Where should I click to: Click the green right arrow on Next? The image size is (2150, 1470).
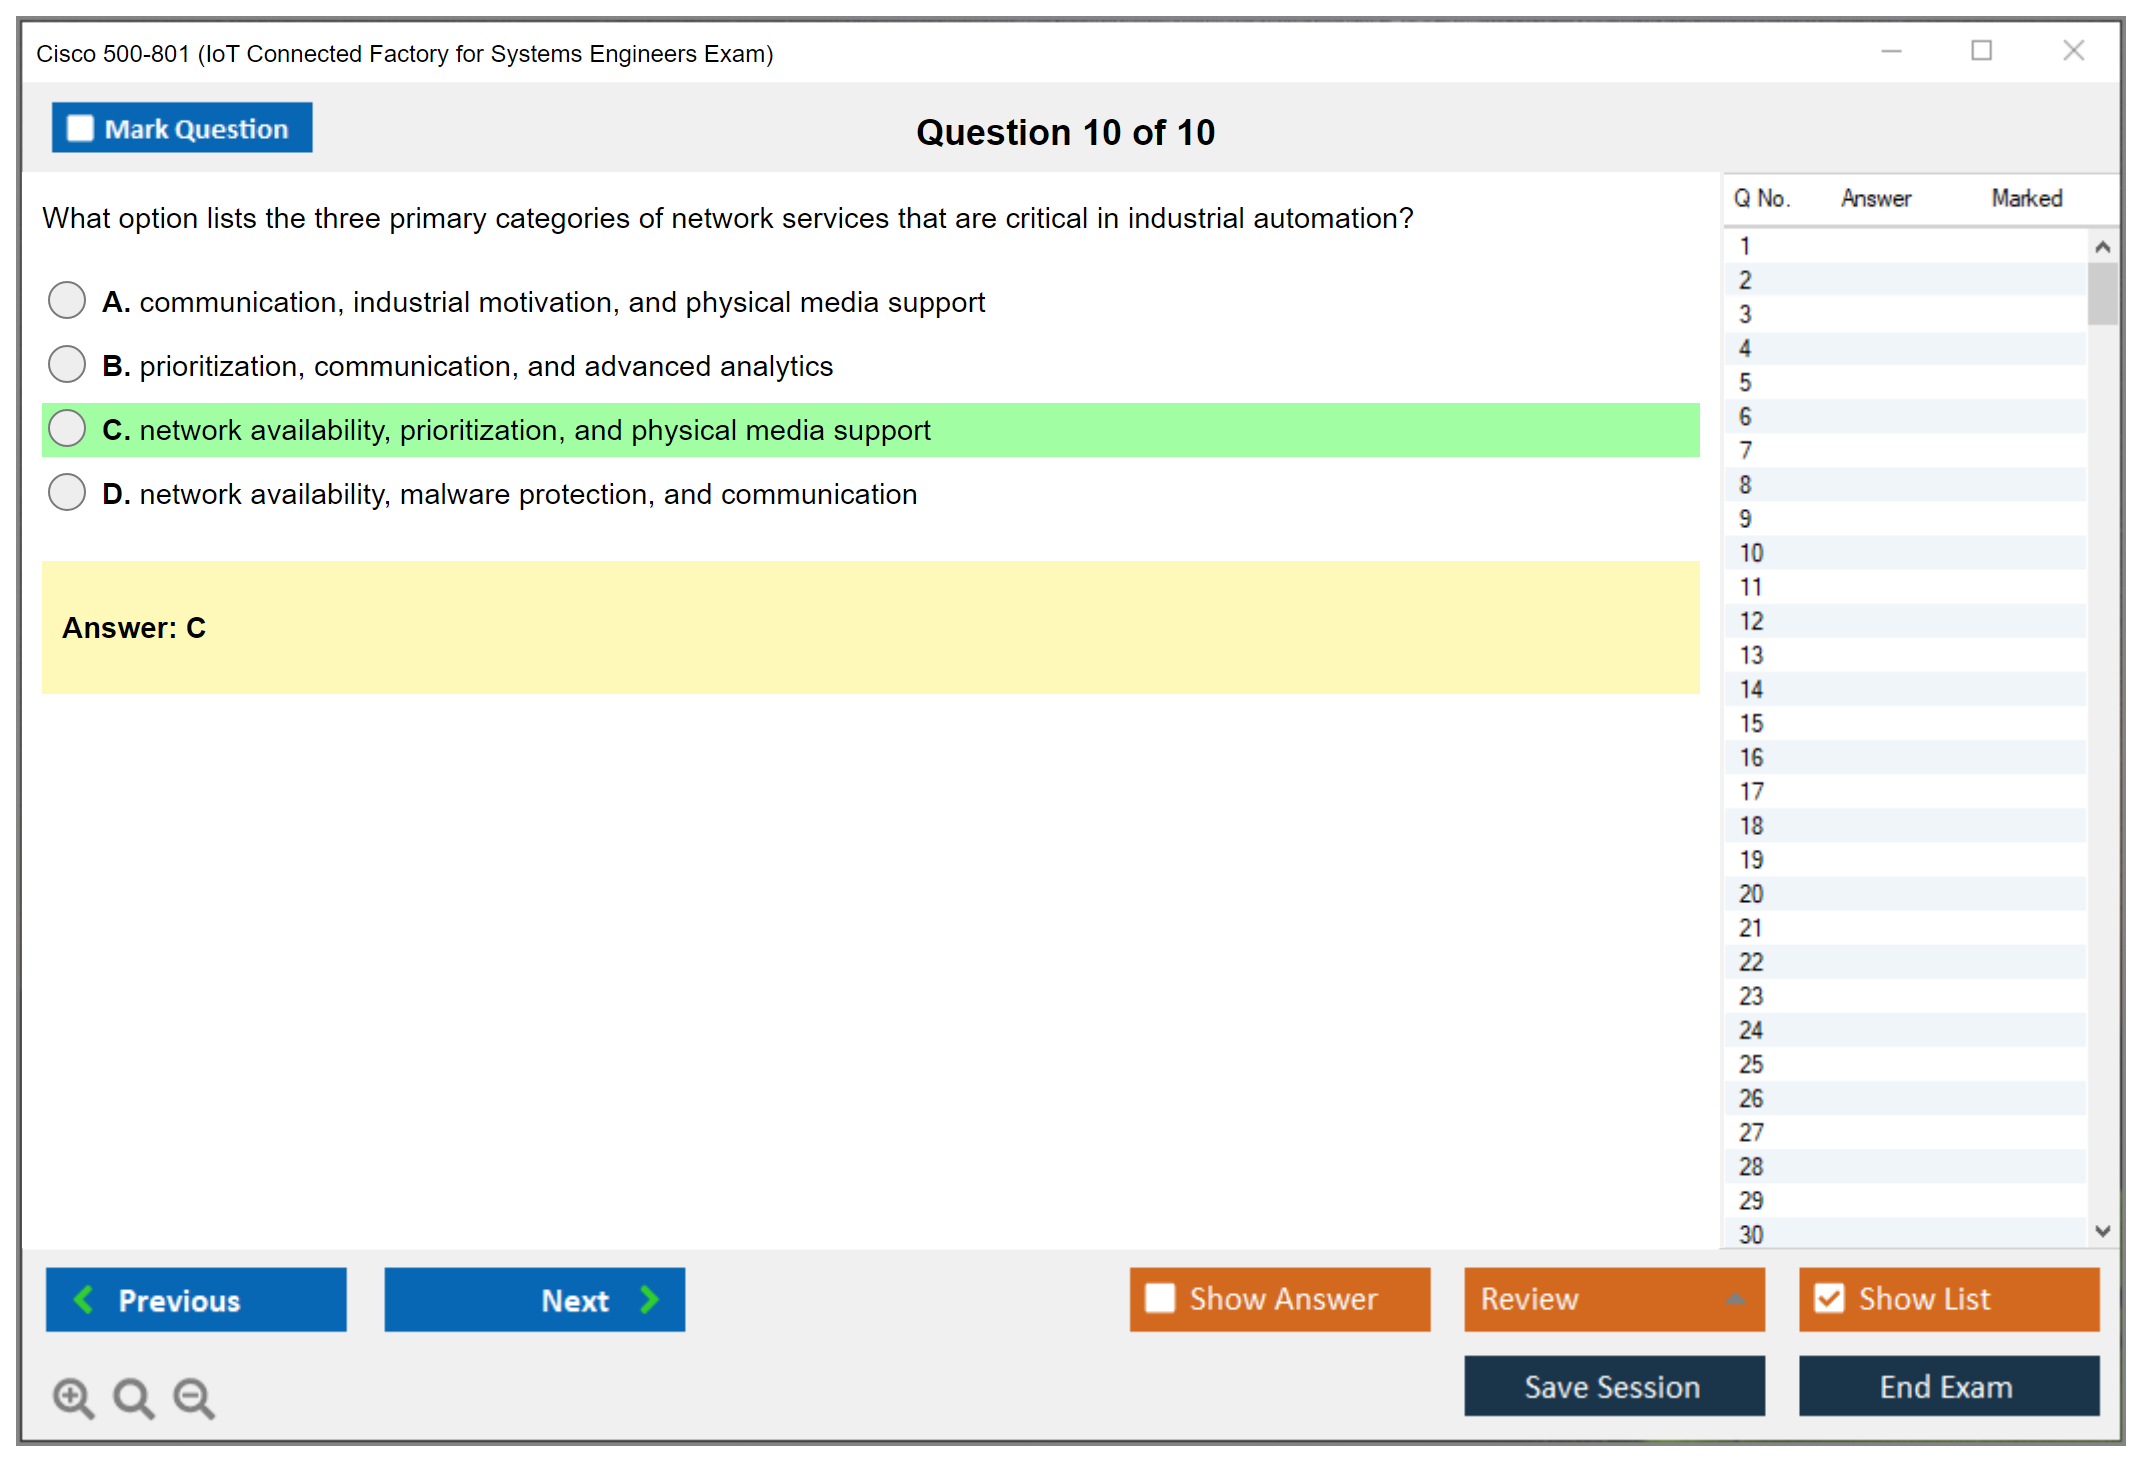tap(650, 1299)
